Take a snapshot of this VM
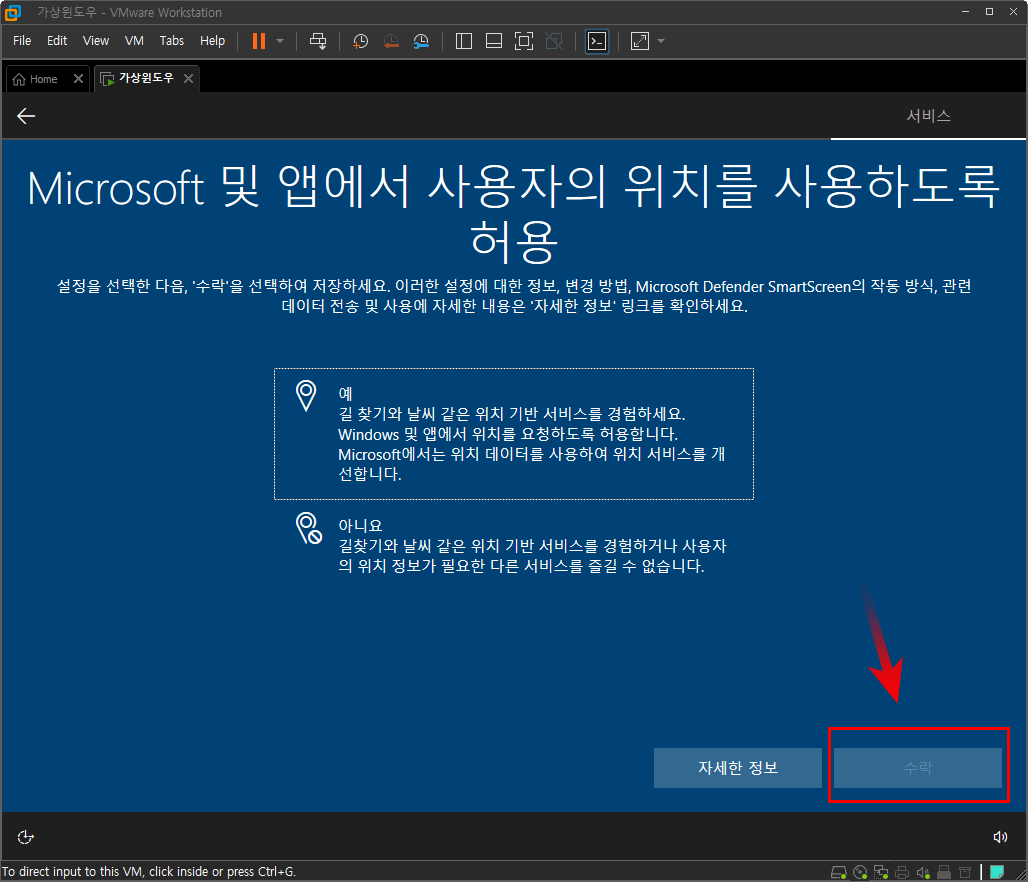This screenshot has width=1028, height=882. (360, 41)
